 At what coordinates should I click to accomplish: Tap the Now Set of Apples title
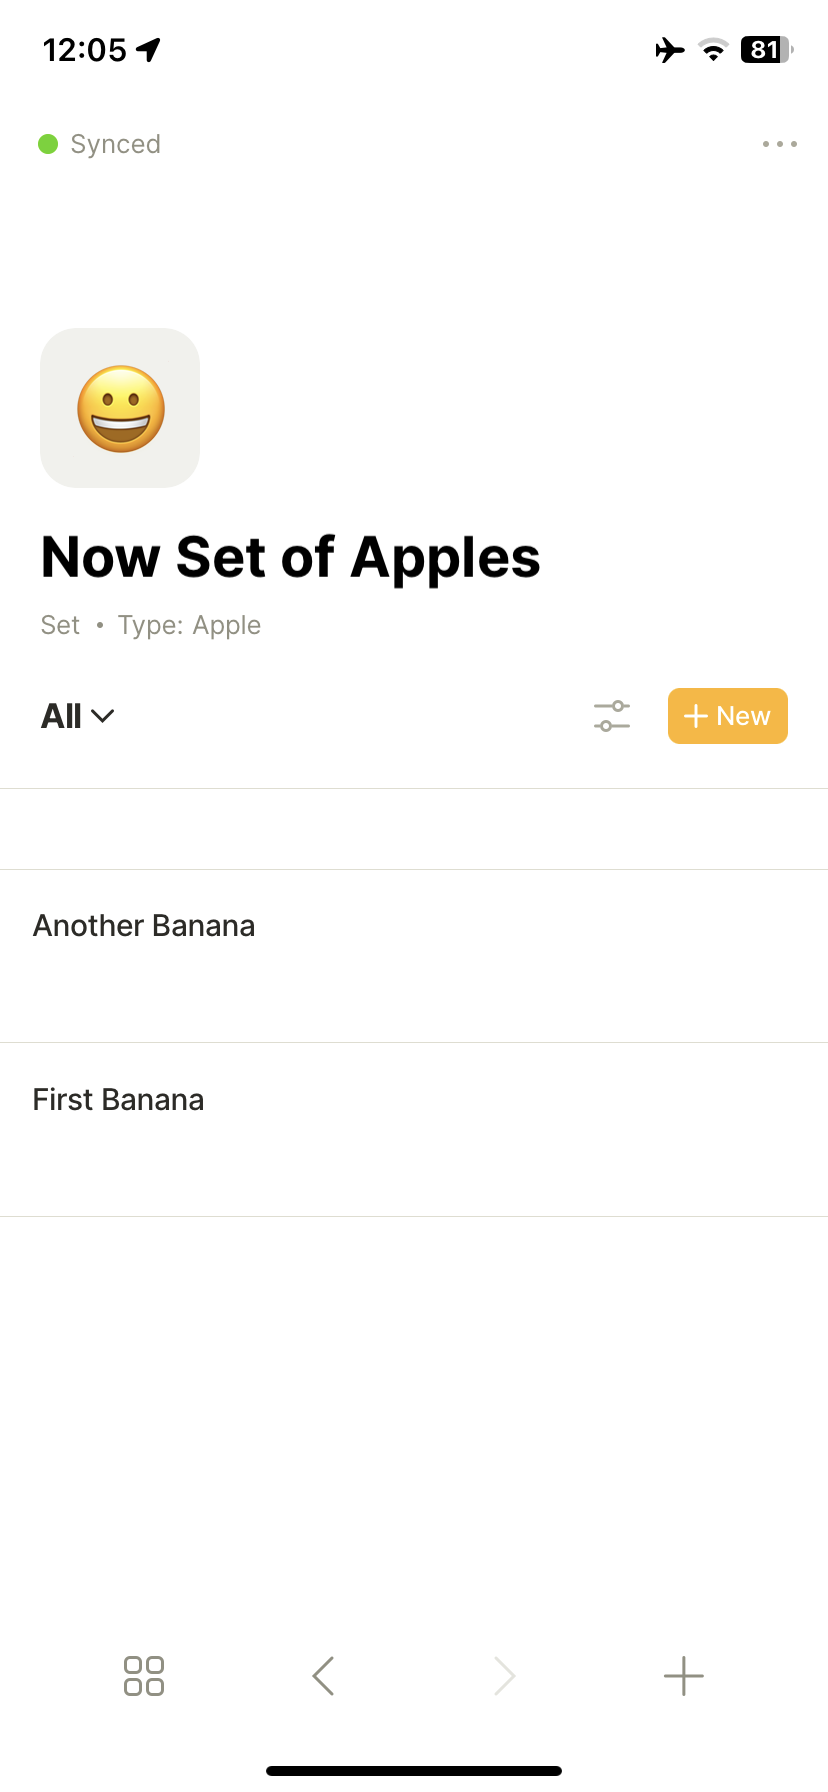tap(290, 557)
